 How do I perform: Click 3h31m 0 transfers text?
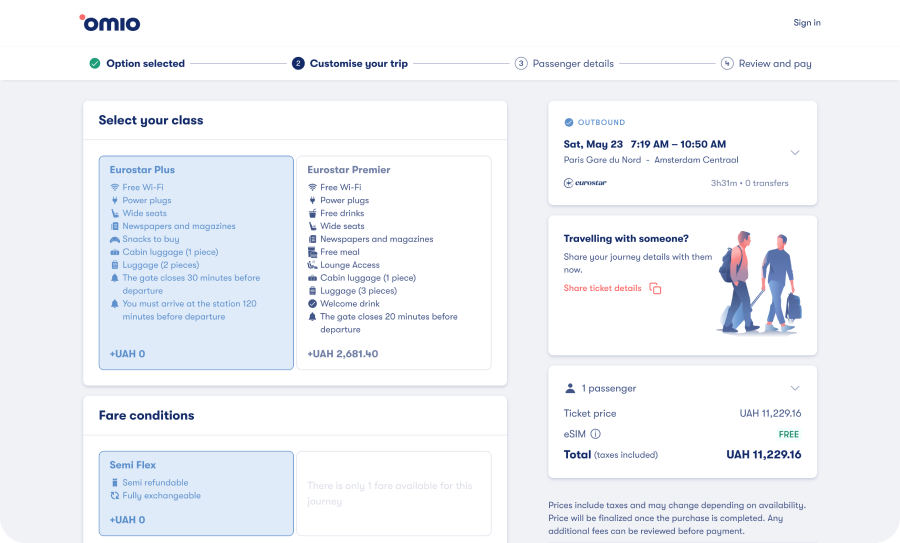(x=750, y=183)
